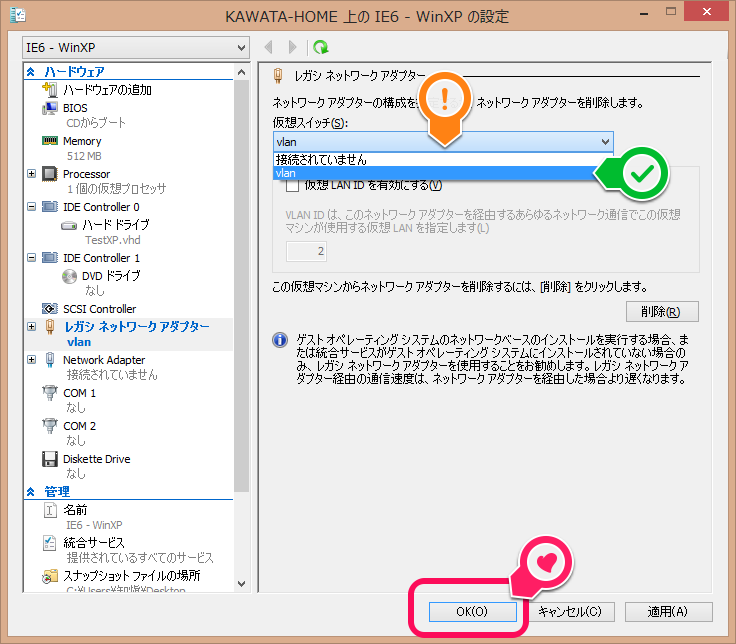Click the back navigation arrow
The height and width of the screenshot is (644, 736).
point(268,47)
